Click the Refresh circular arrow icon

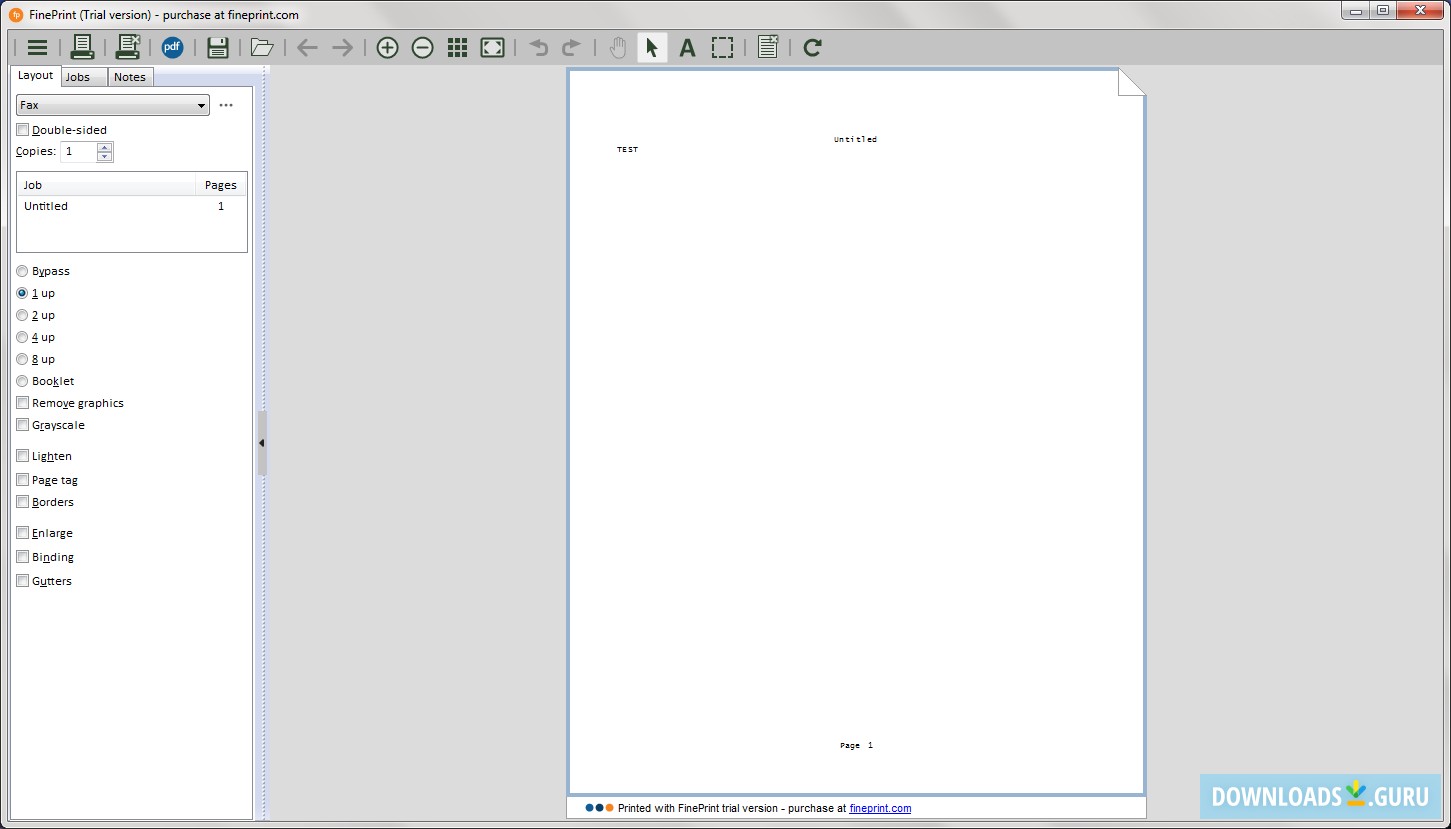tap(812, 48)
